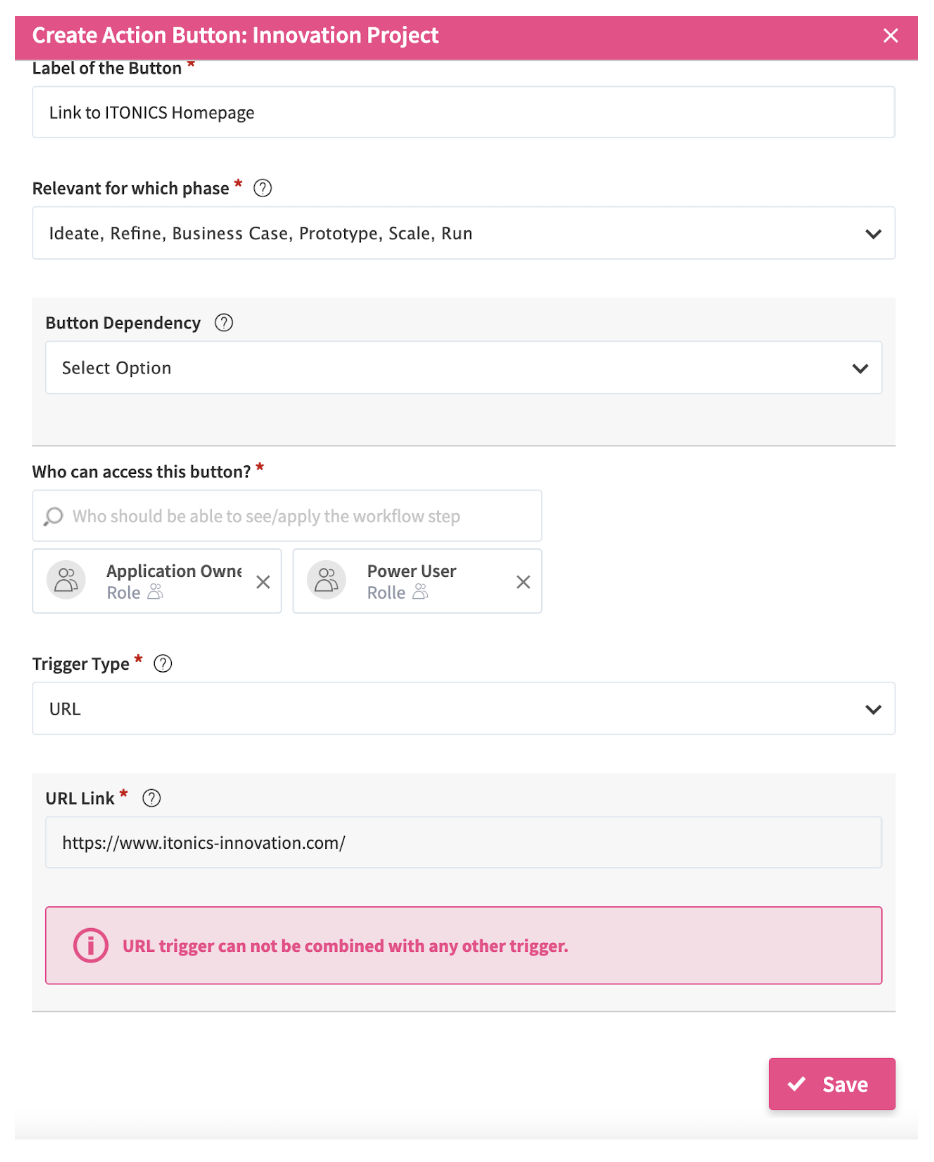The image size is (934, 1162).
Task: Close the Create Action Button dialog
Action: 891,36
